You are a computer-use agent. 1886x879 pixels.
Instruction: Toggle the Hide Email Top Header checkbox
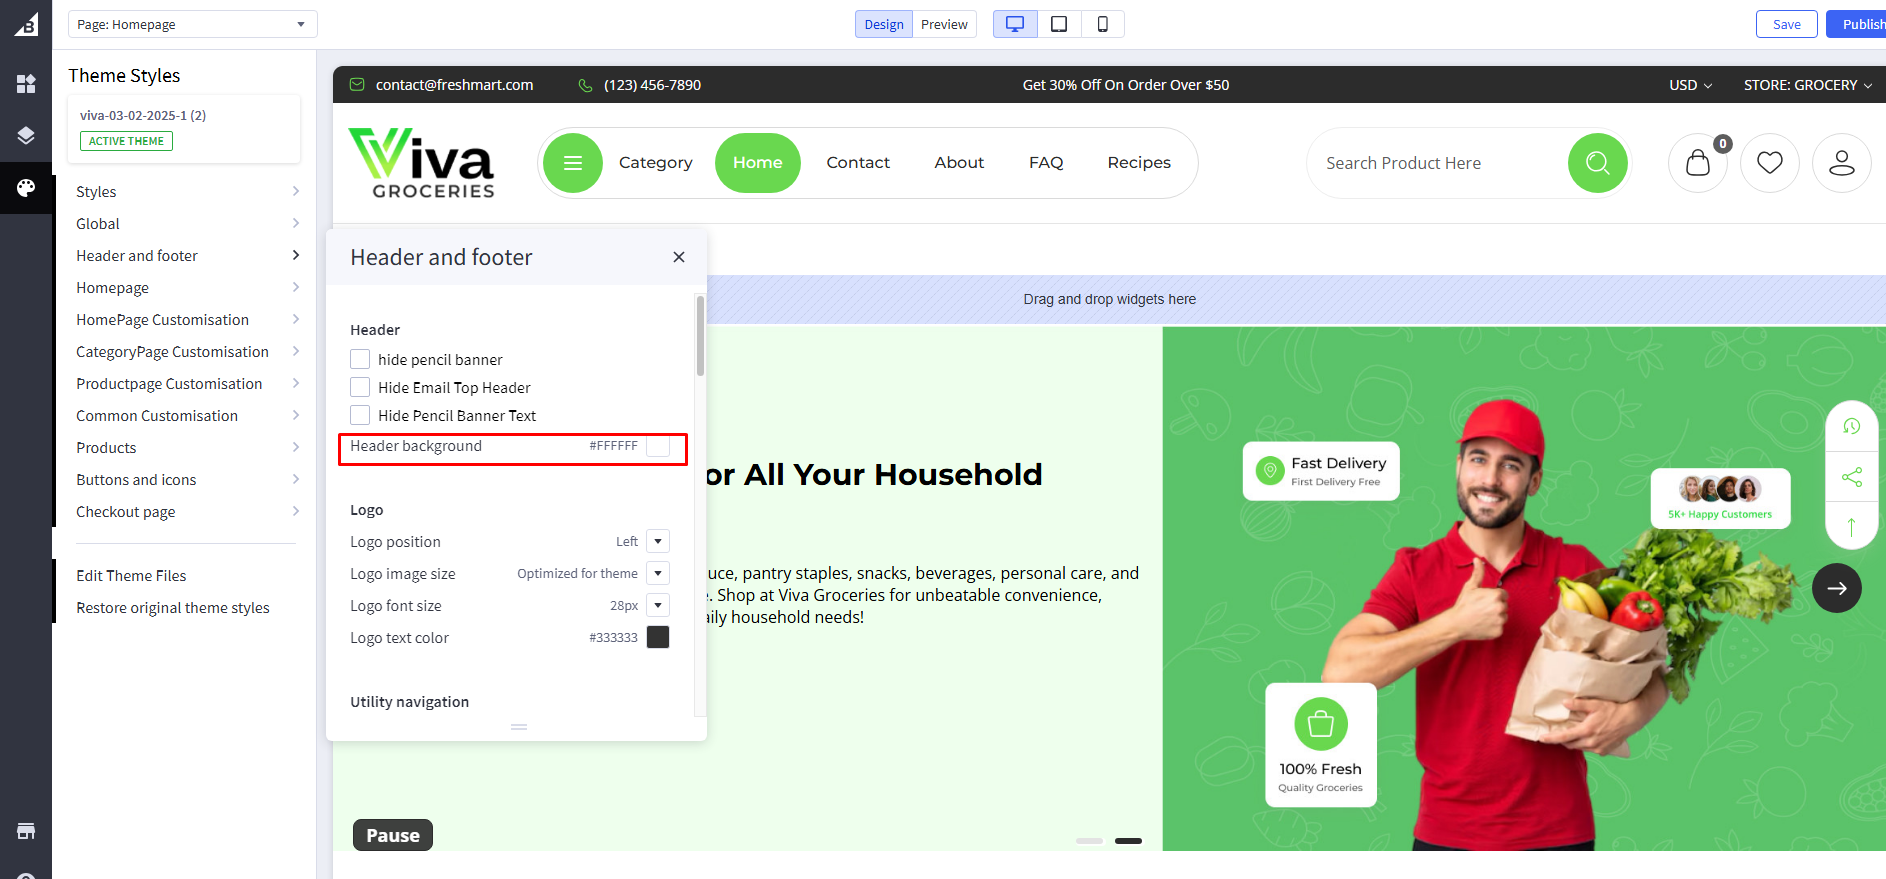[x=360, y=387]
